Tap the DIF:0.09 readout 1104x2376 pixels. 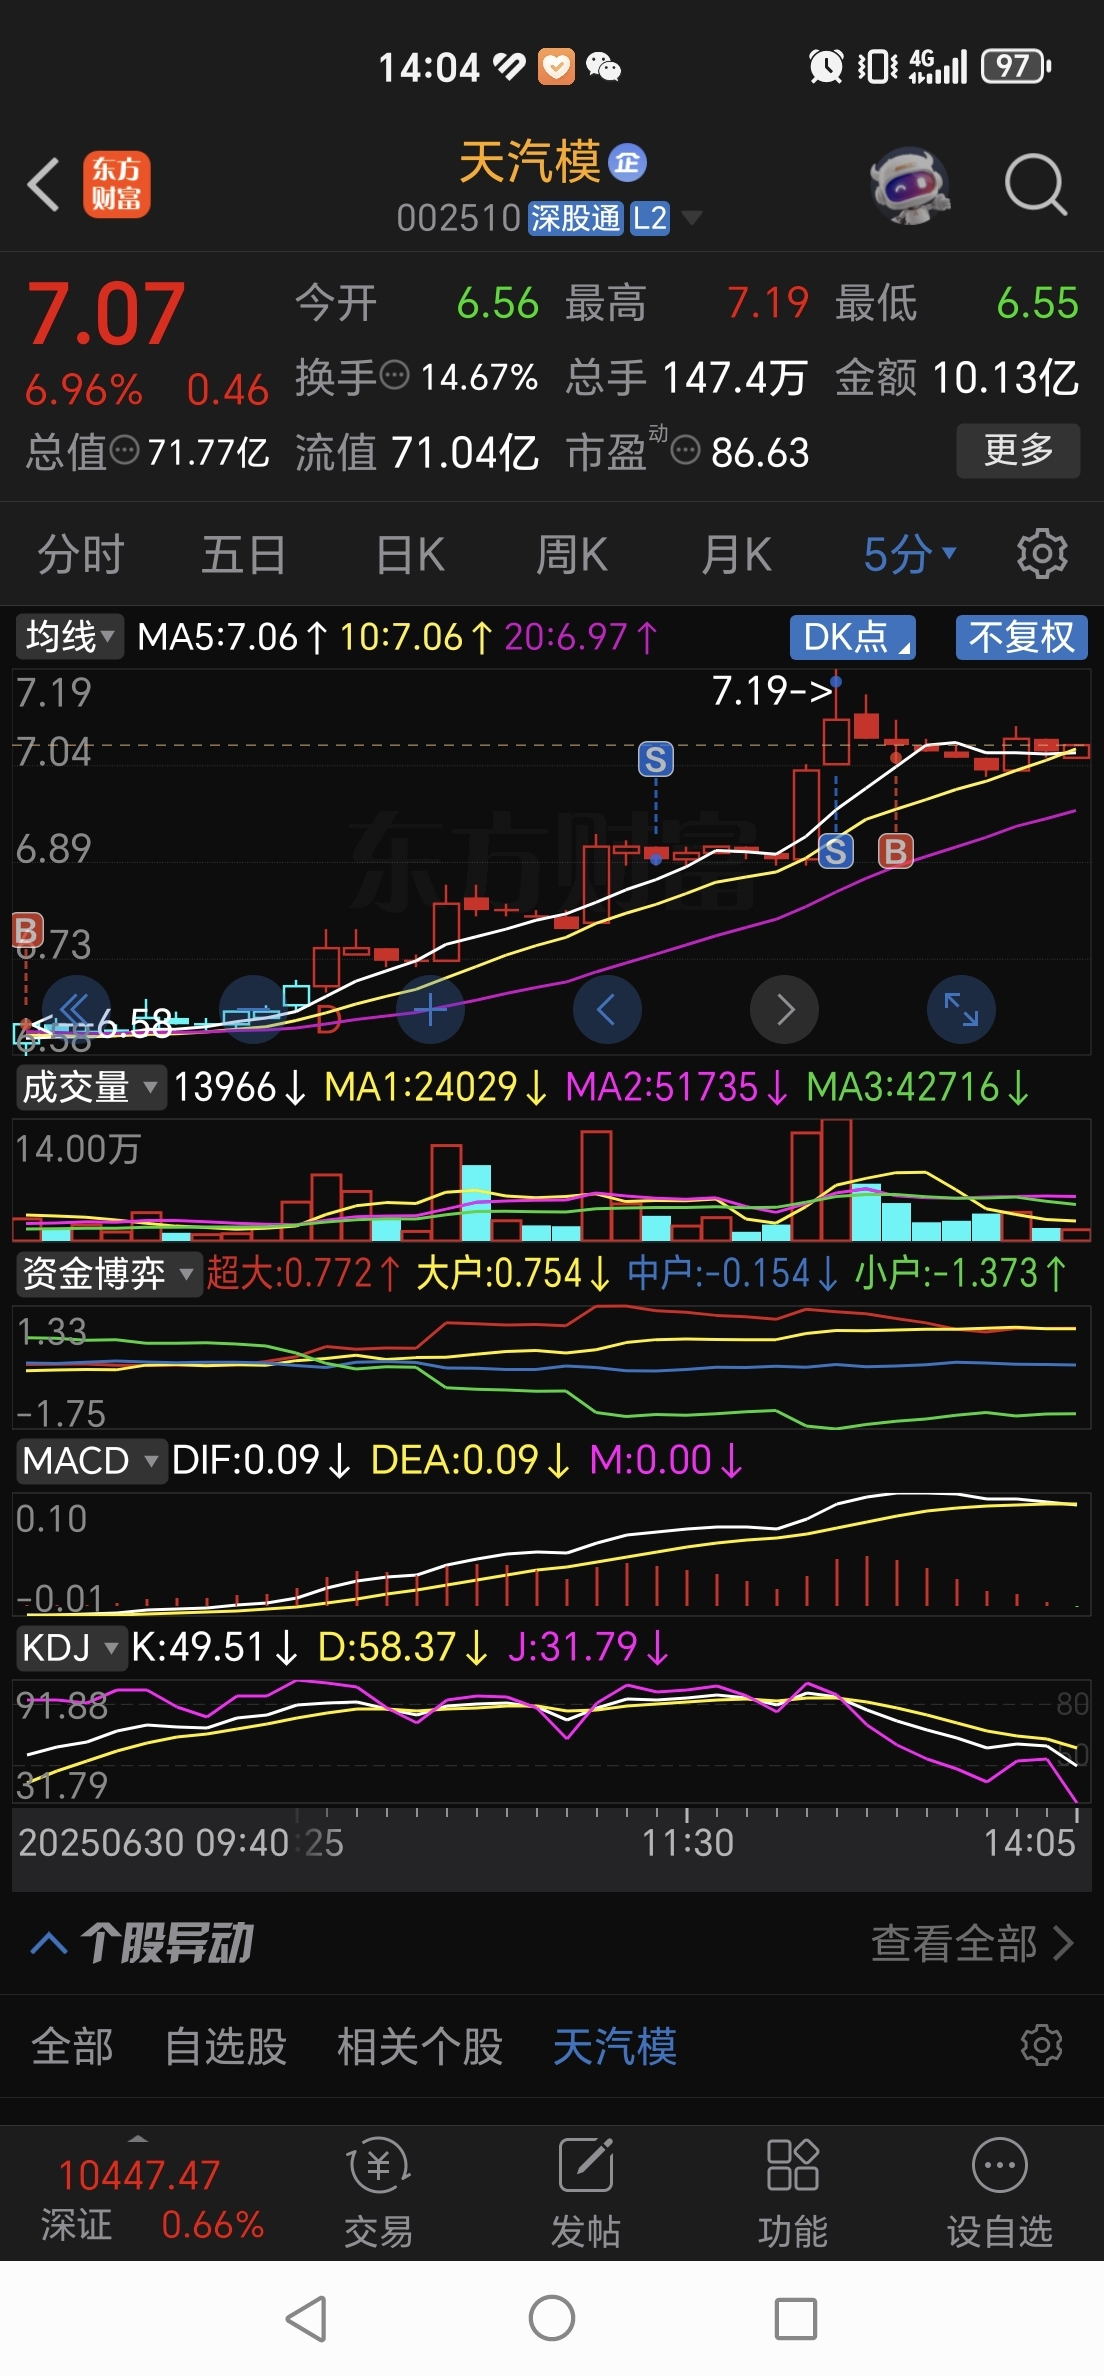point(262,1460)
